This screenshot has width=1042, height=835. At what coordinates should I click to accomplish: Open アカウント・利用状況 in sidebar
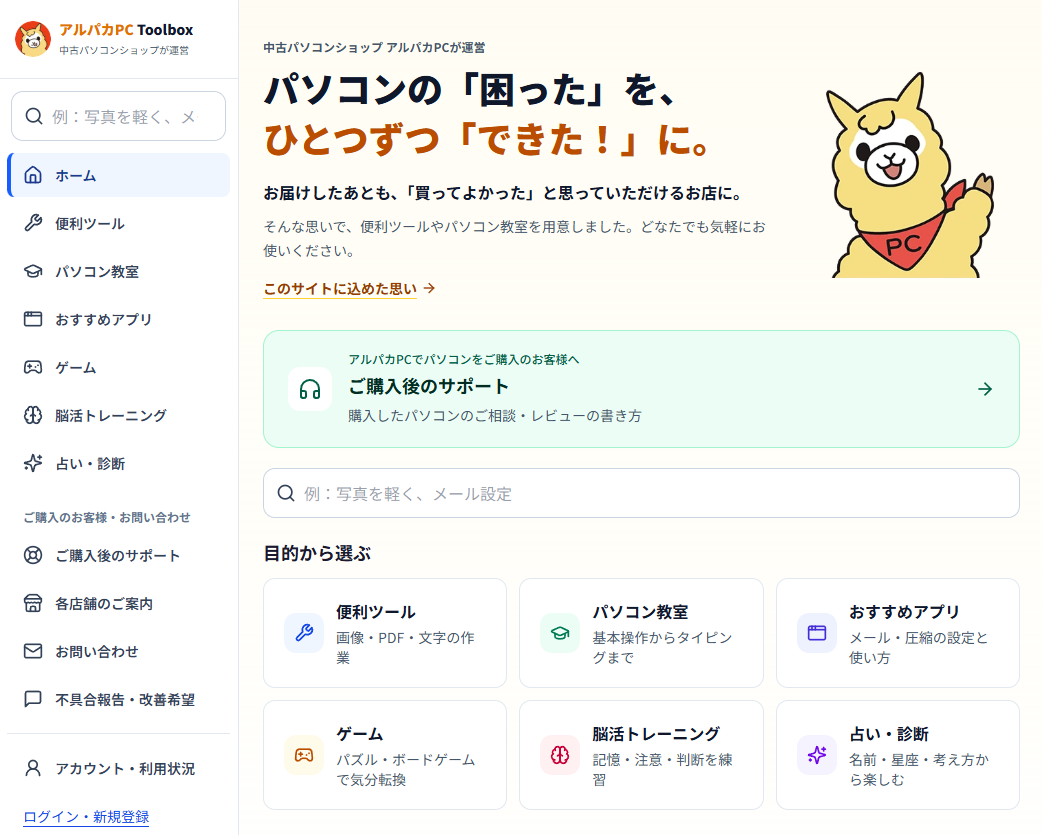tap(118, 768)
